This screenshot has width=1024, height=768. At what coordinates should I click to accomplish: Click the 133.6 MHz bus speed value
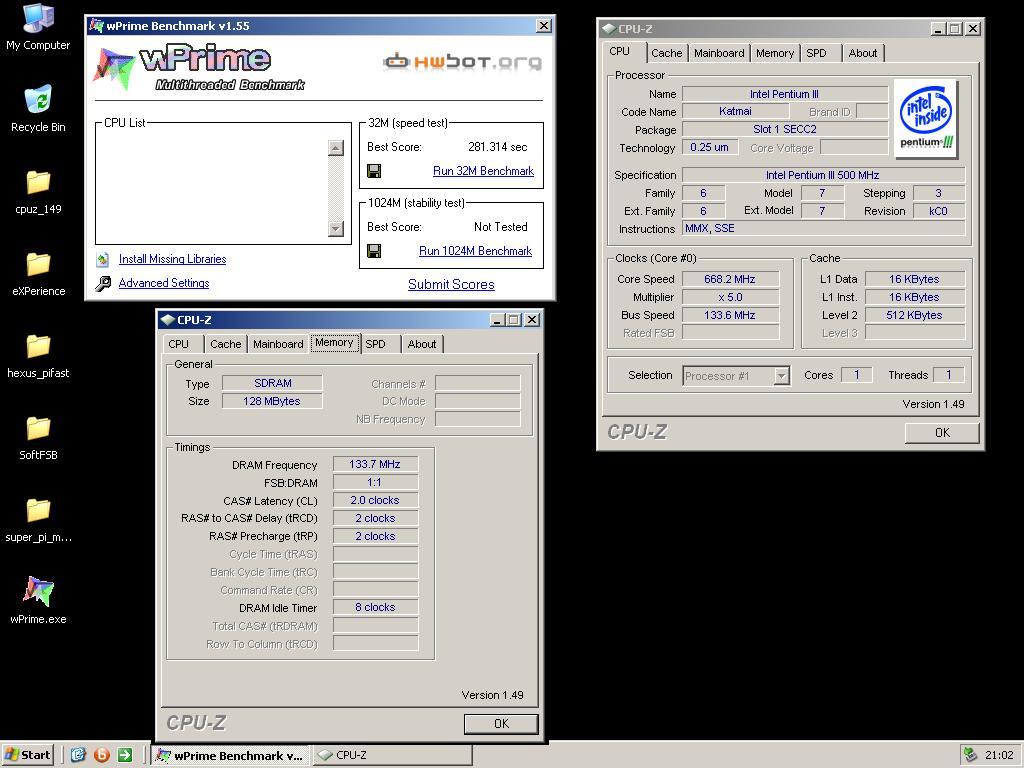tap(730, 315)
